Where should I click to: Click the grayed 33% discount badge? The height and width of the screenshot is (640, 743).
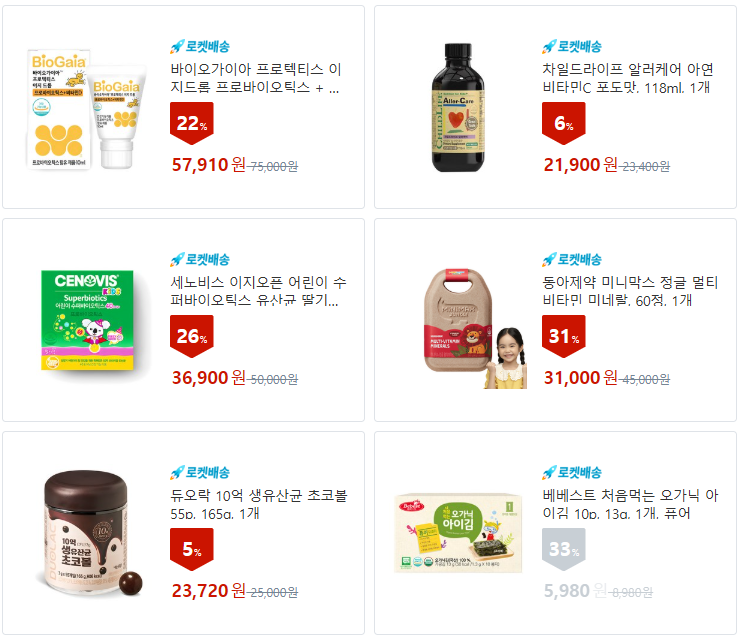[x=563, y=550]
